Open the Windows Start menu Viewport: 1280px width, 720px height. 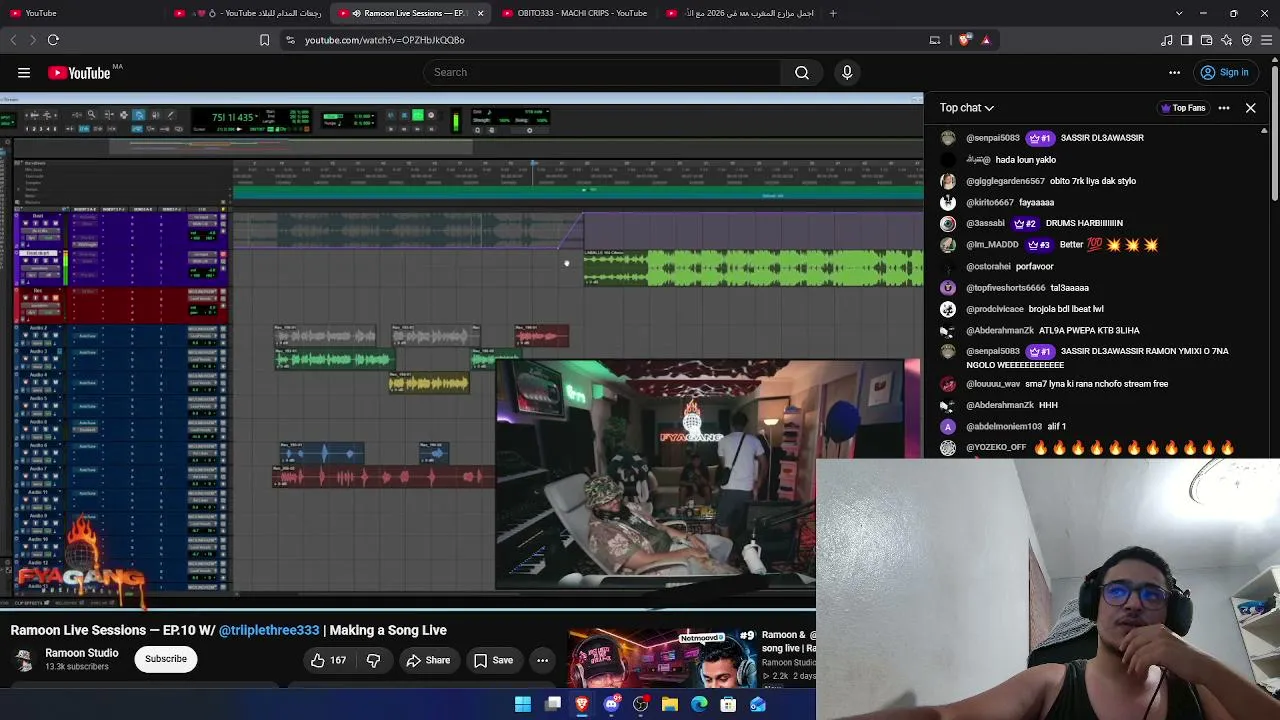[x=523, y=704]
